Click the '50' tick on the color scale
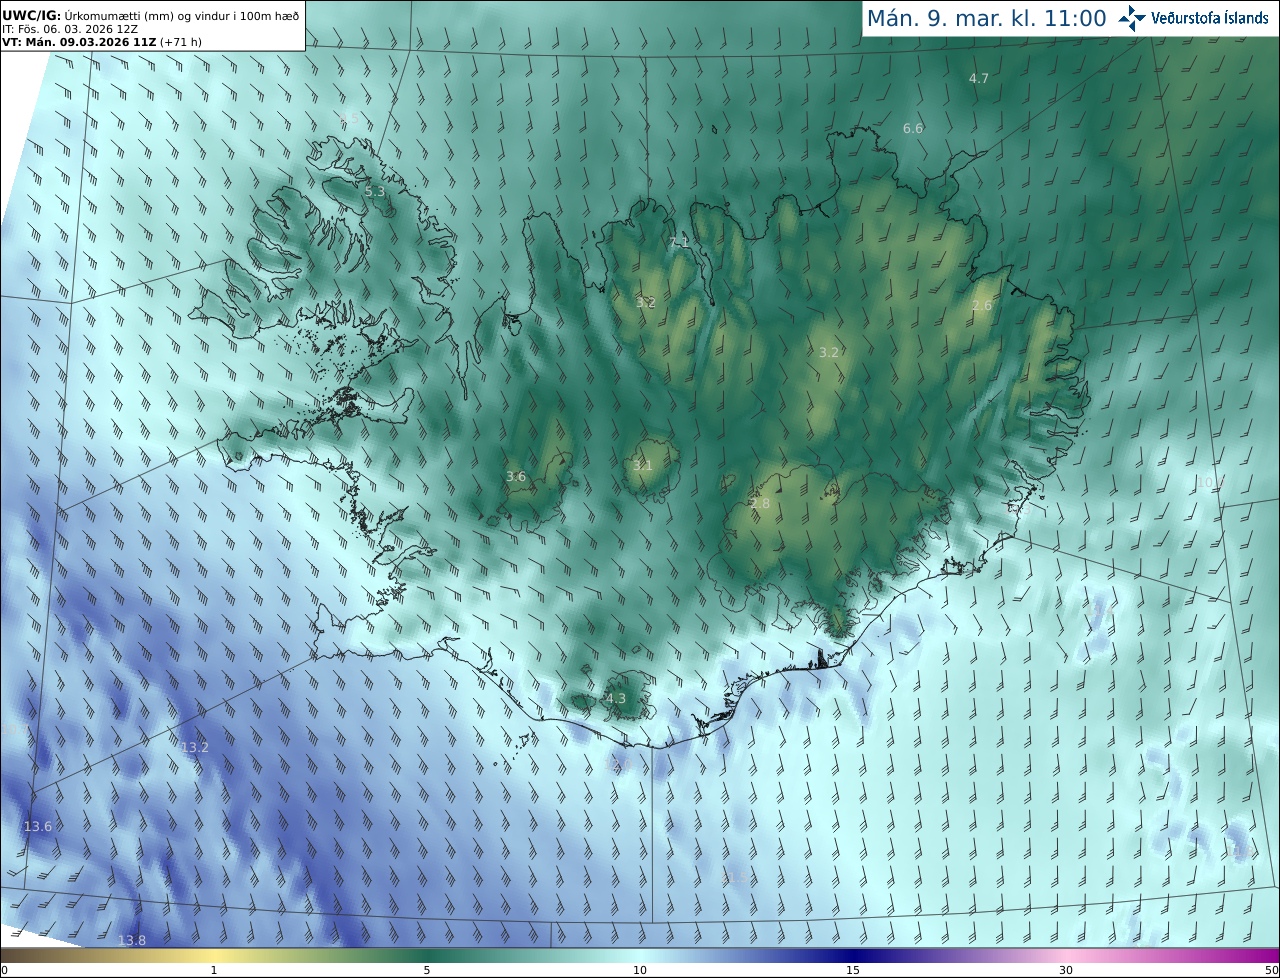Screen dimensions: 1280x978 coord(1271,970)
